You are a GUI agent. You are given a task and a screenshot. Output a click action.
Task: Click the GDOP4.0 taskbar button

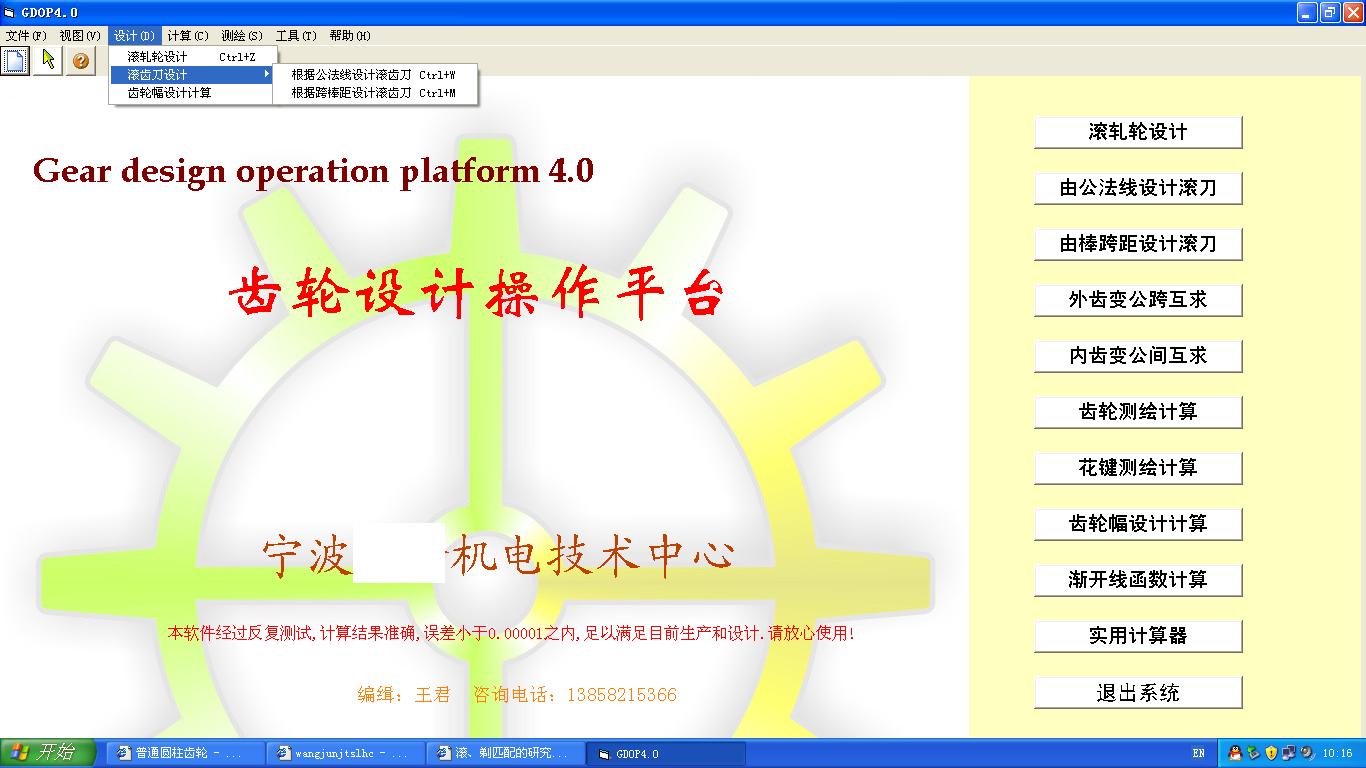tap(666, 754)
